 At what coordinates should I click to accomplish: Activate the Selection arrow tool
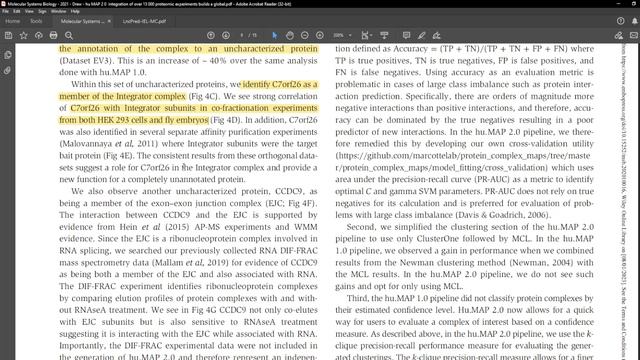[275, 36]
